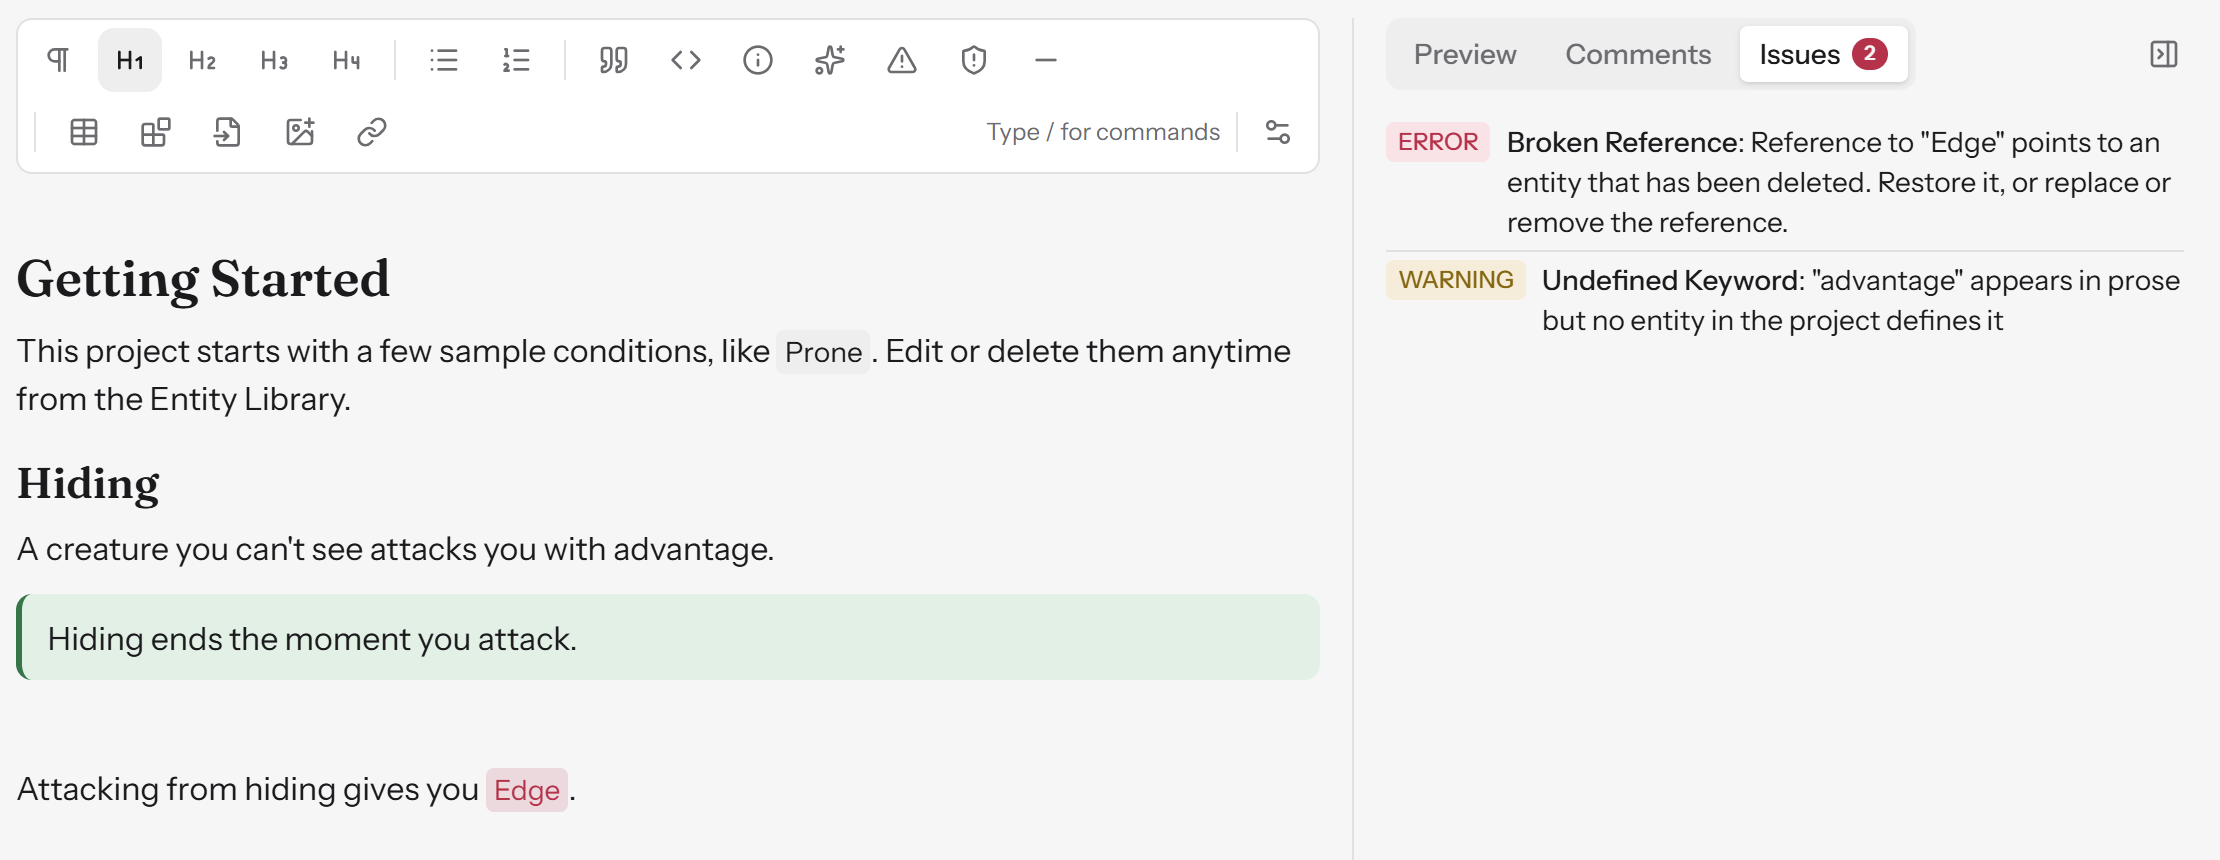Screen dimensions: 2220x860
Task: Insert an image
Action: [300, 132]
